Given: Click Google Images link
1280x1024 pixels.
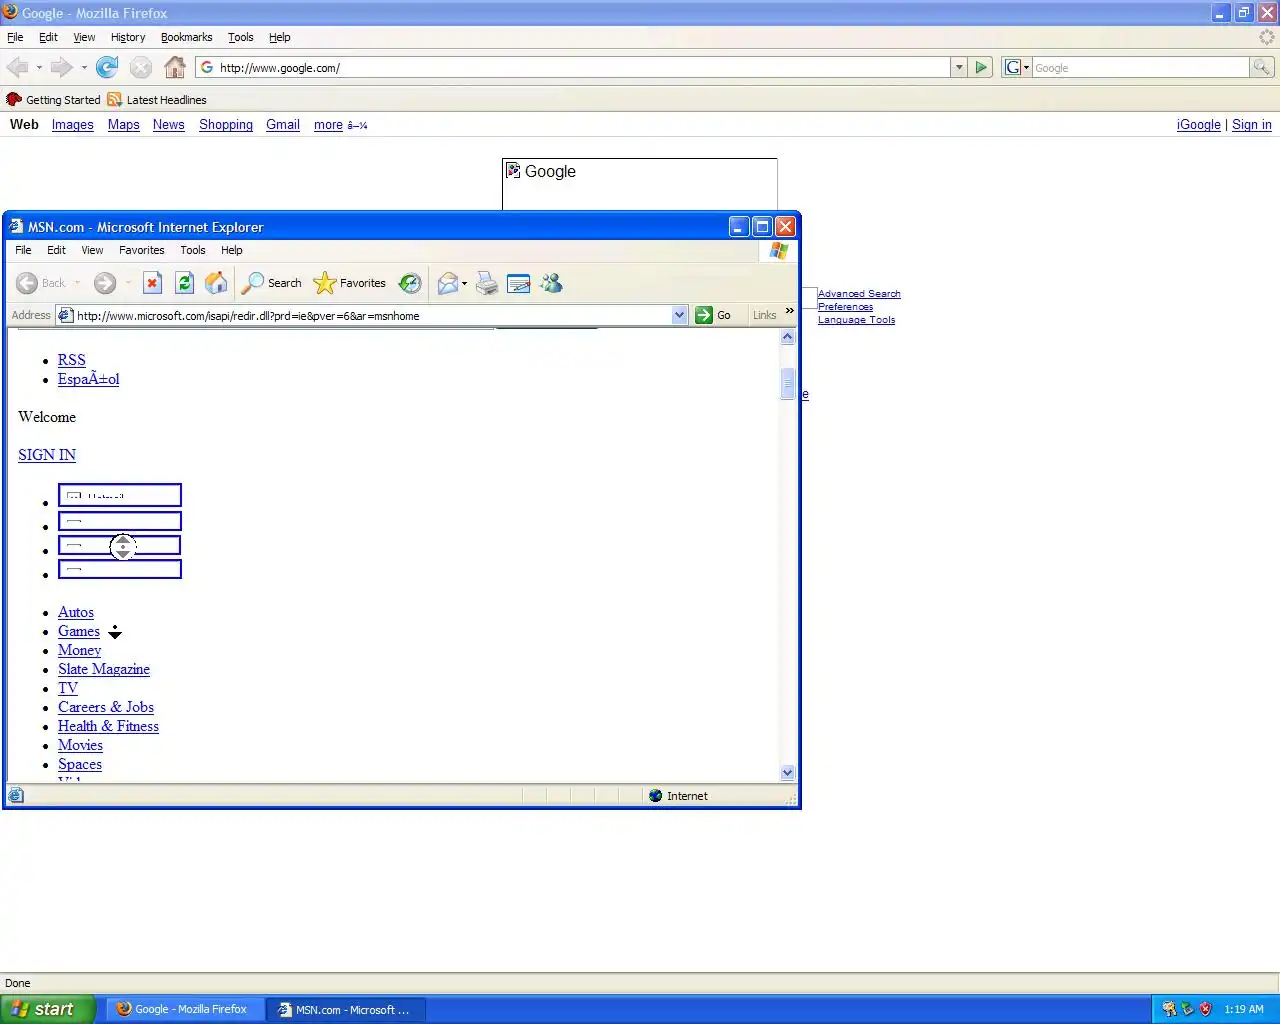Looking at the screenshot, I should [72, 125].
